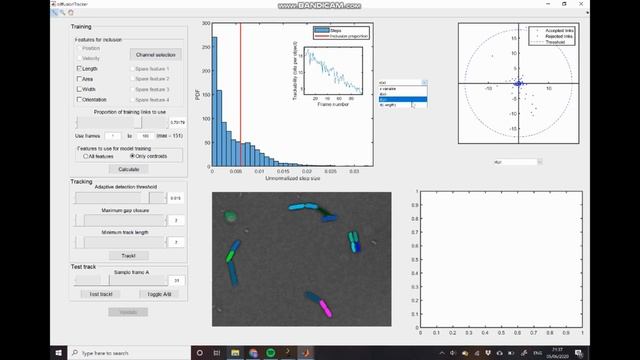Click the greyed Validate button
This screenshot has height=360, width=640.
tap(128, 312)
